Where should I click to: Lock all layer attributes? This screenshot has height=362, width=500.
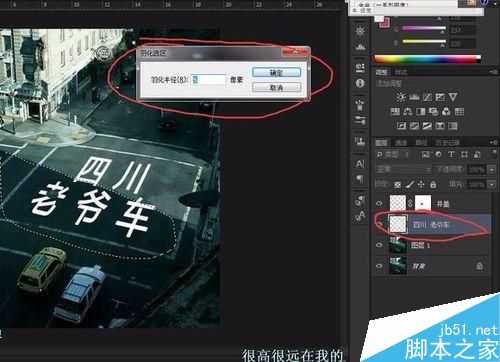pyautogui.click(x=433, y=184)
